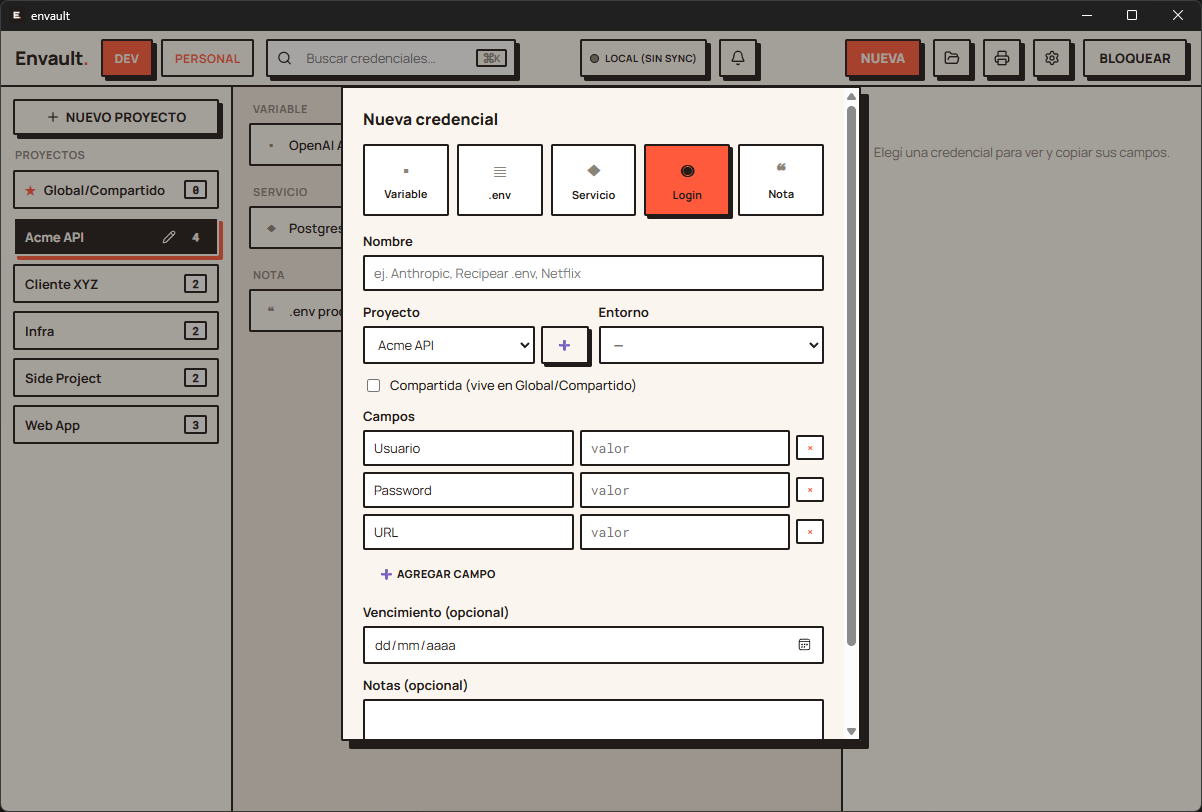Open settings gear icon
1202x812 pixels.
1052,58
